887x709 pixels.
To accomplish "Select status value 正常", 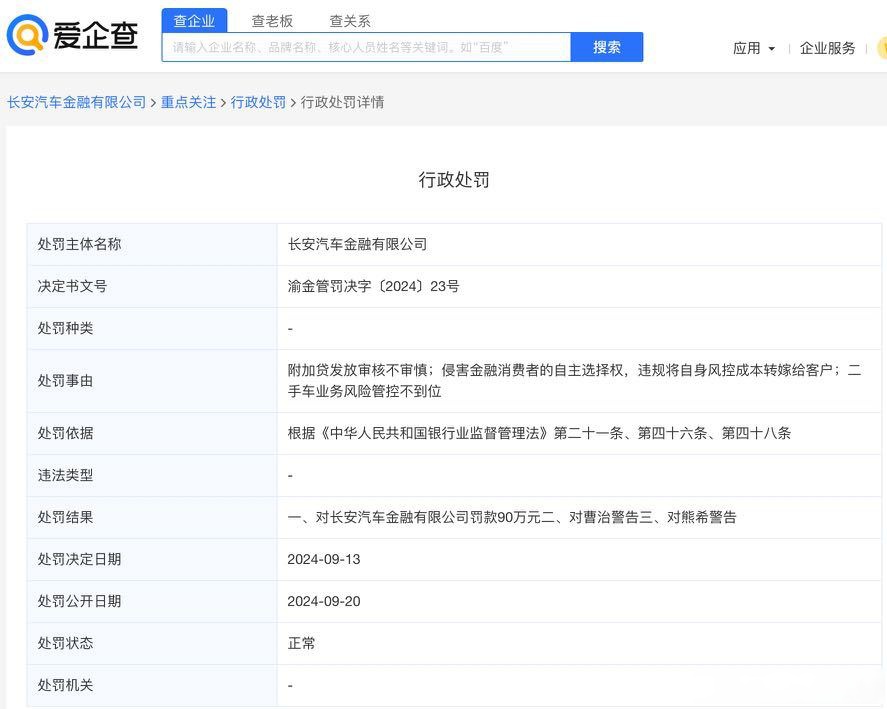I will coord(301,643).
